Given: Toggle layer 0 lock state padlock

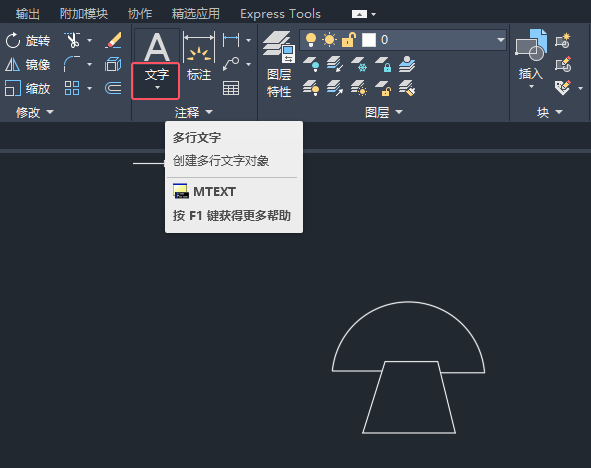Looking at the screenshot, I should coord(349,40).
